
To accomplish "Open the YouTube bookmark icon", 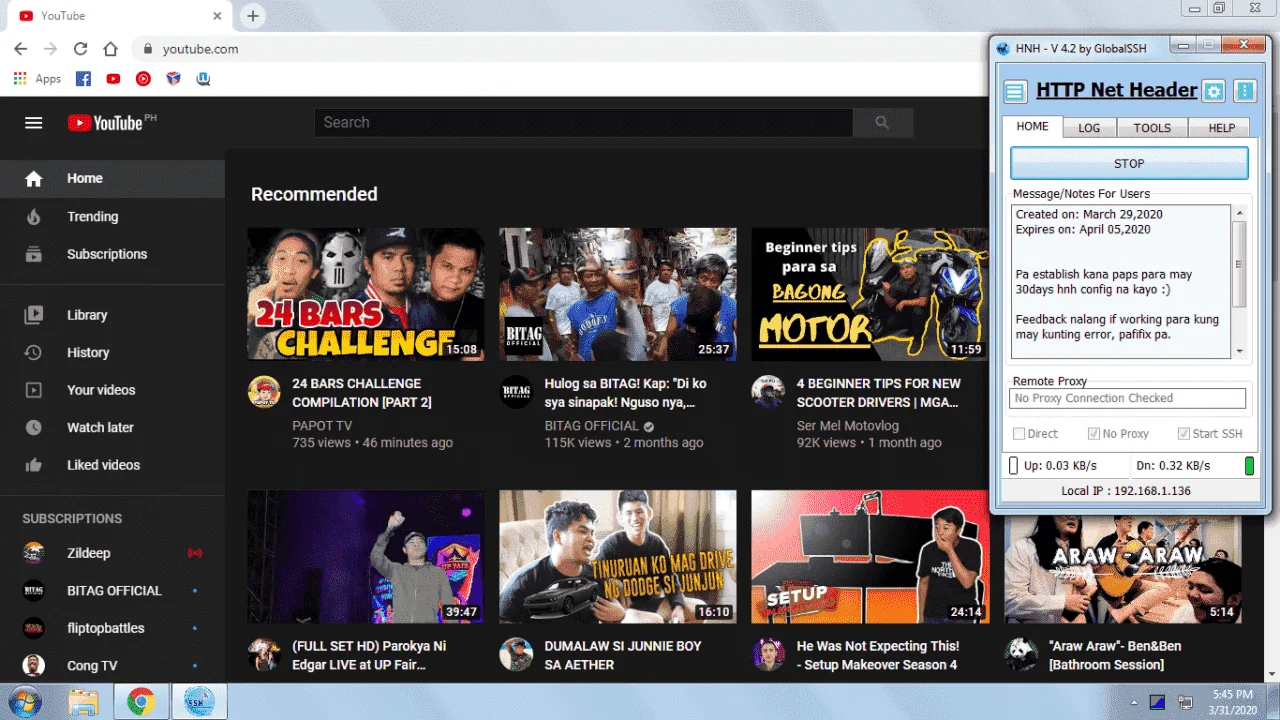I will coord(113,78).
